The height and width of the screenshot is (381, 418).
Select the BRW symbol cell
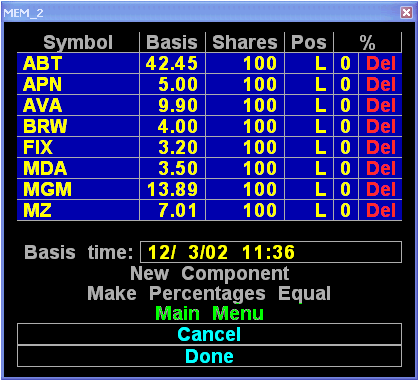tap(78, 126)
